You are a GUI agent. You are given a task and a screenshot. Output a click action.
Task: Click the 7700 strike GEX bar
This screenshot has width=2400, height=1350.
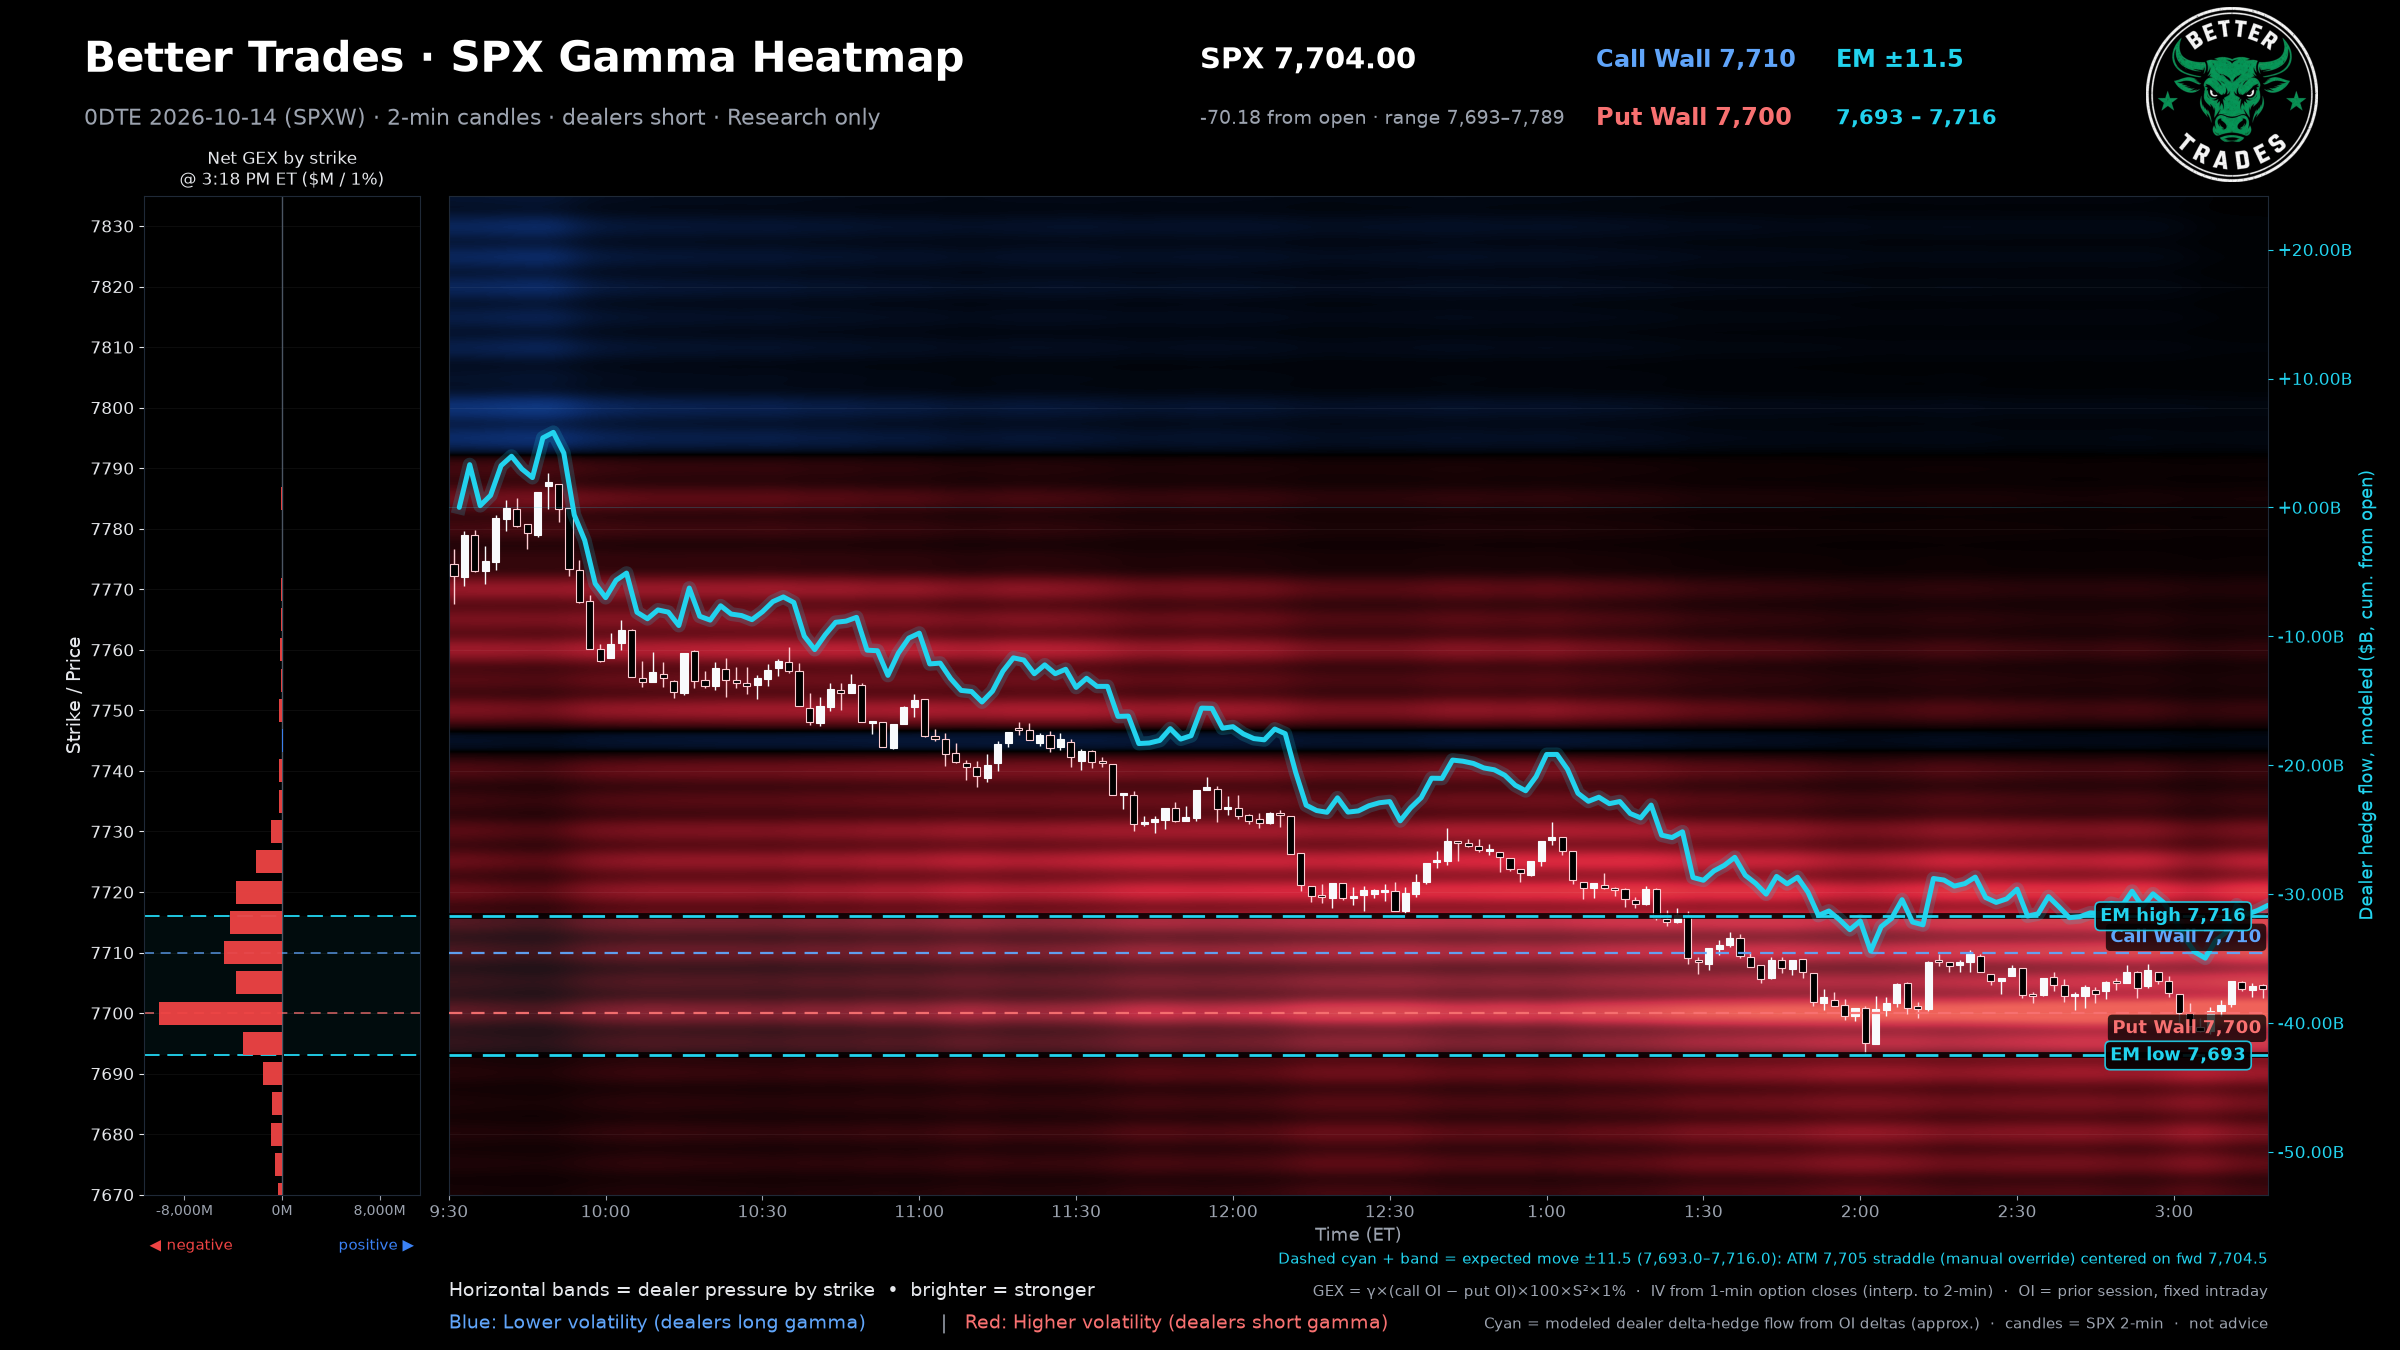point(220,1013)
